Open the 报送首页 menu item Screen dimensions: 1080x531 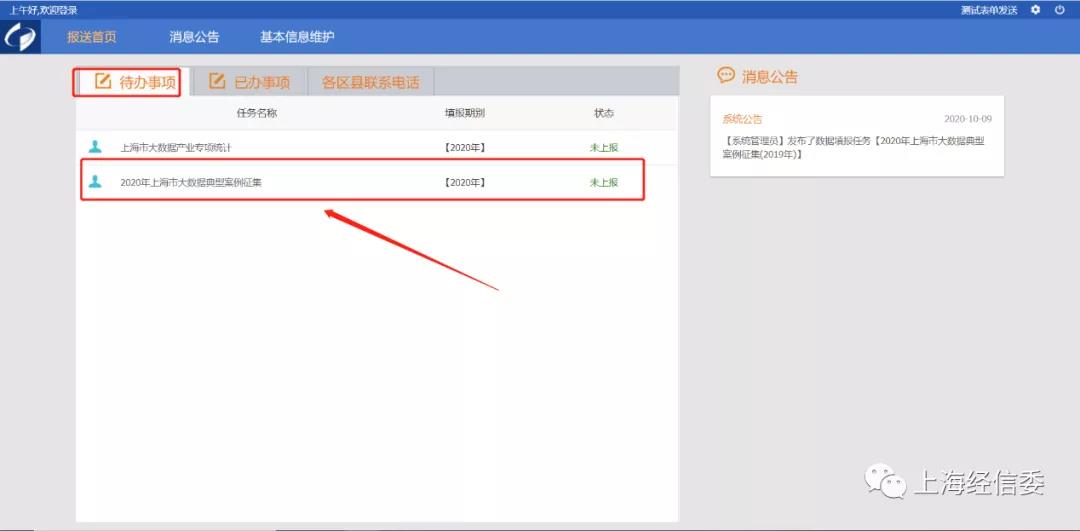[91, 37]
